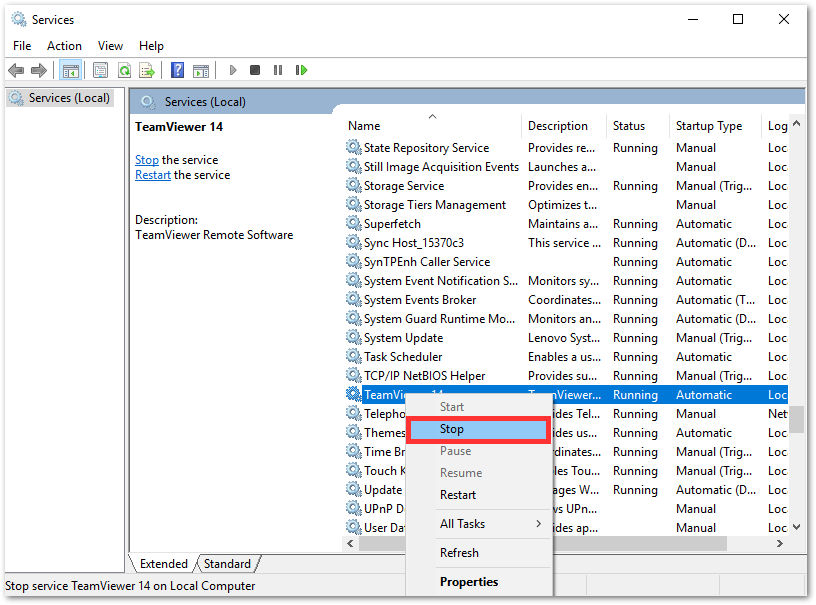This screenshot has height=605, width=816.
Task: Click the vertical scrollbar down arrow
Action: 796,527
